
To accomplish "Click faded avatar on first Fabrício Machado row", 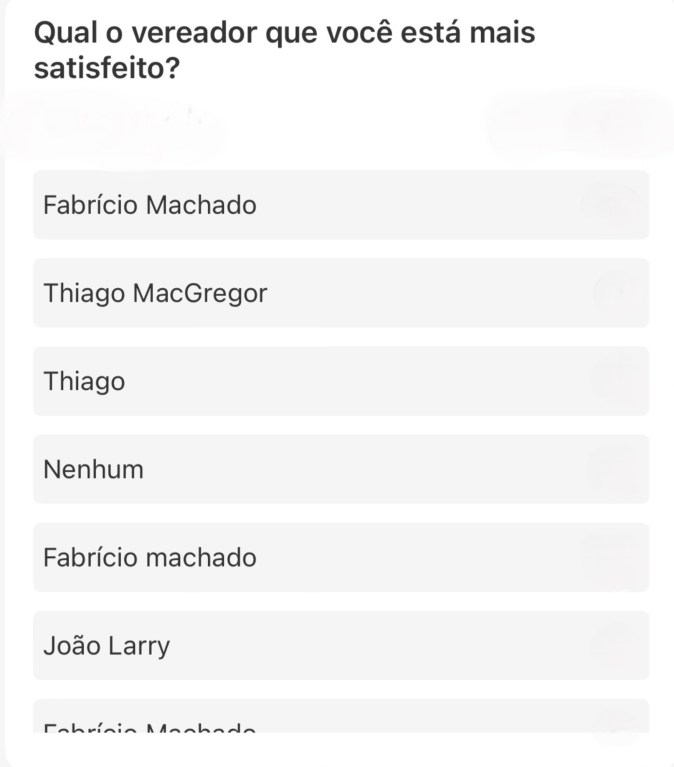I will pyautogui.click(x=612, y=205).
